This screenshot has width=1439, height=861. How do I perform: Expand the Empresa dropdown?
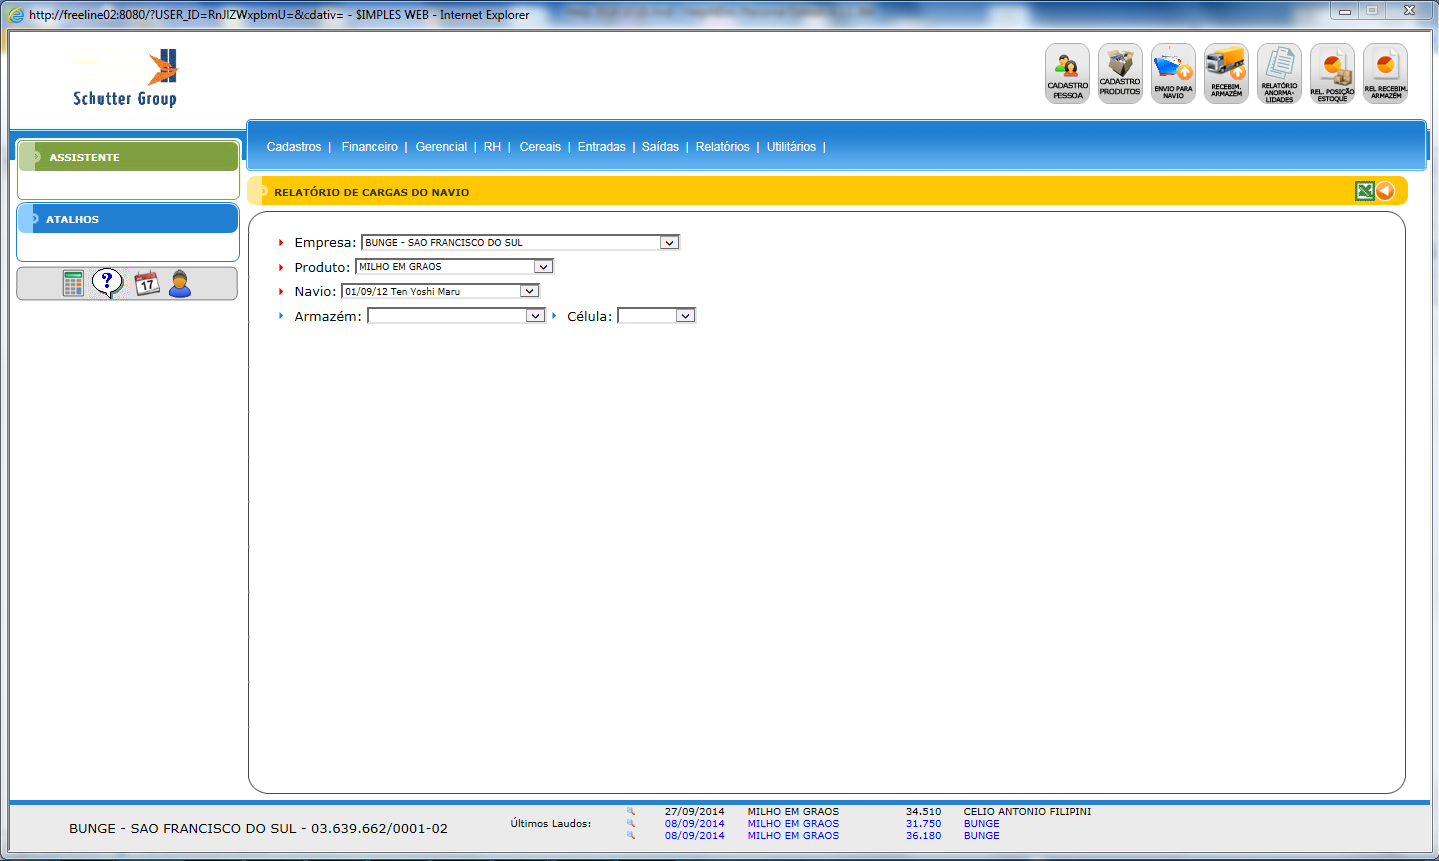point(669,242)
